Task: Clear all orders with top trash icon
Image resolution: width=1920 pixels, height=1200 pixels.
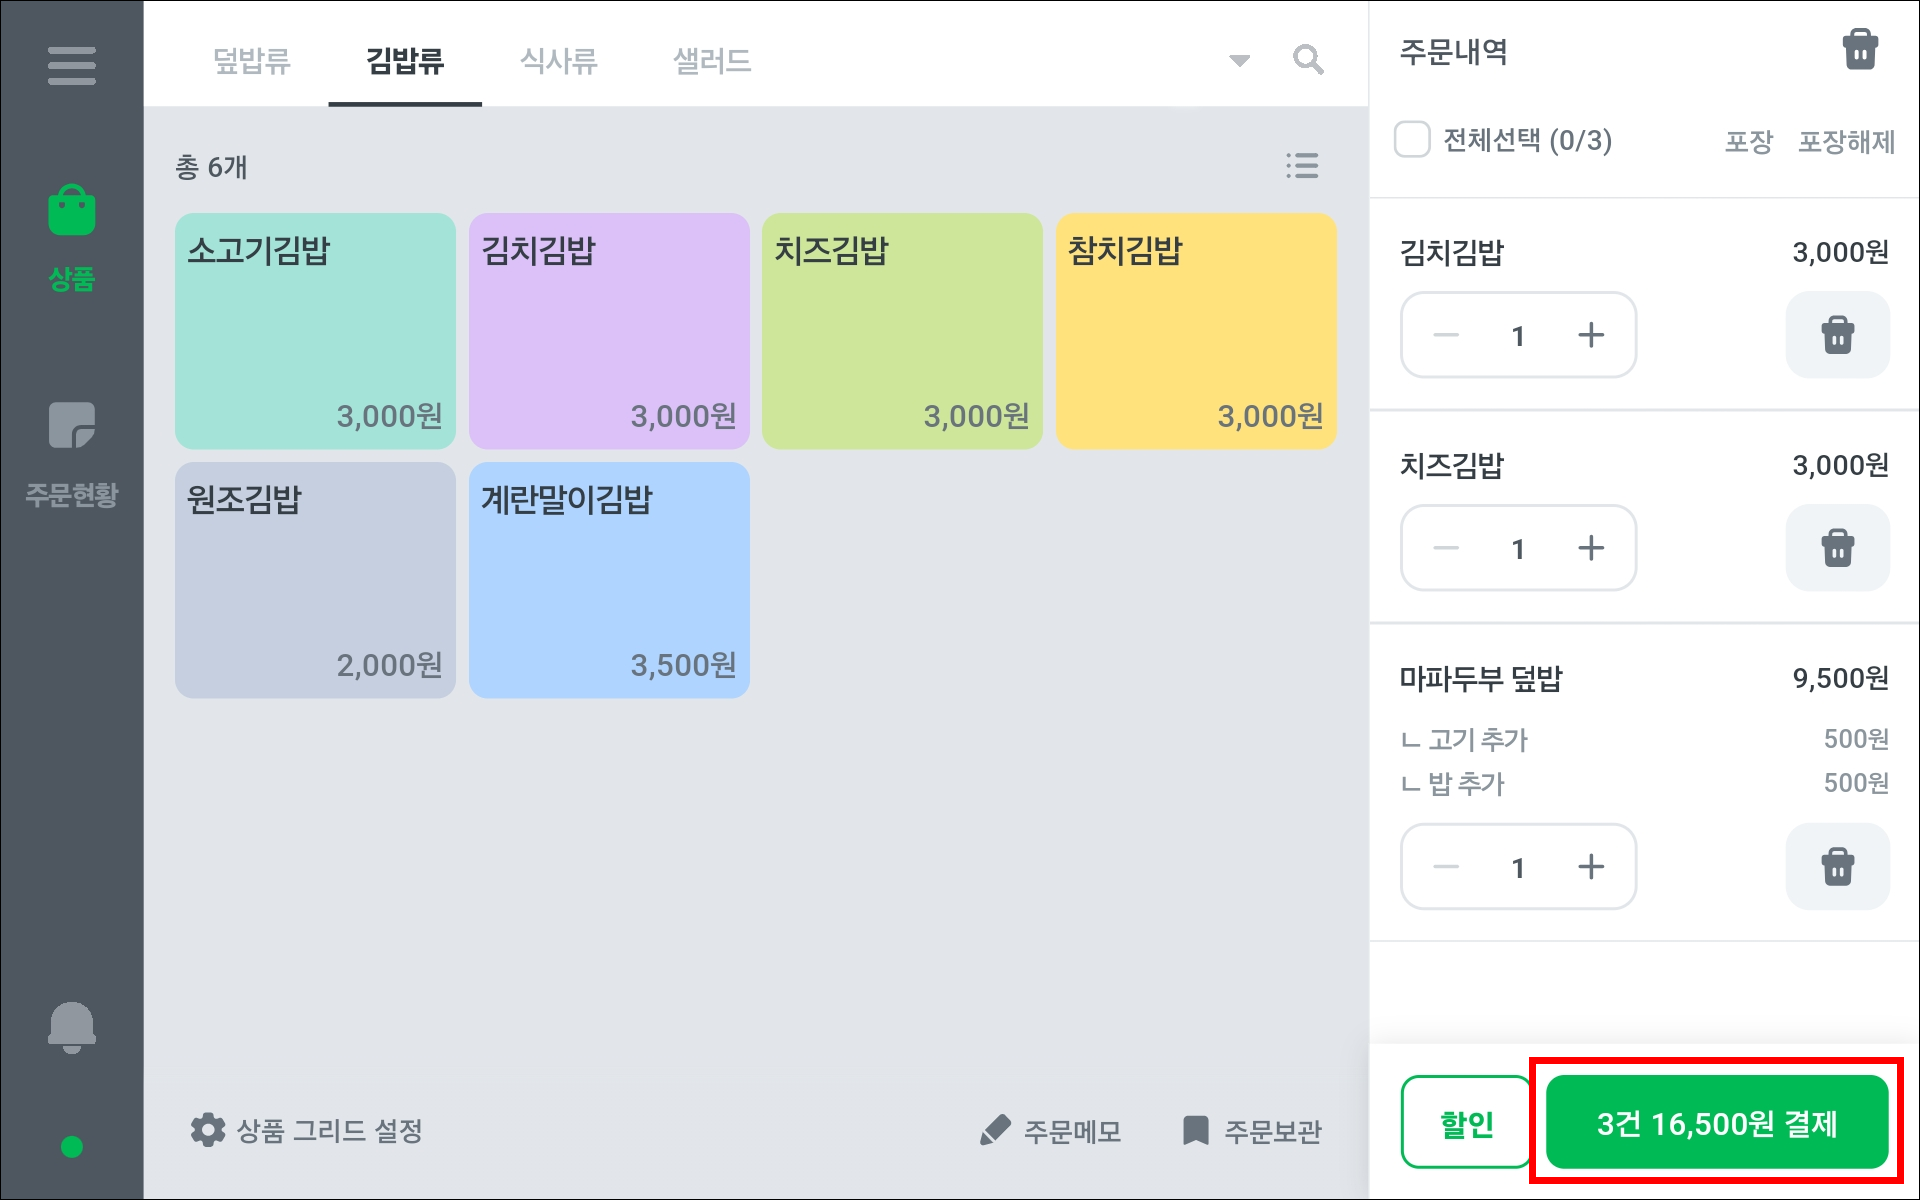Action: [x=1859, y=50]
